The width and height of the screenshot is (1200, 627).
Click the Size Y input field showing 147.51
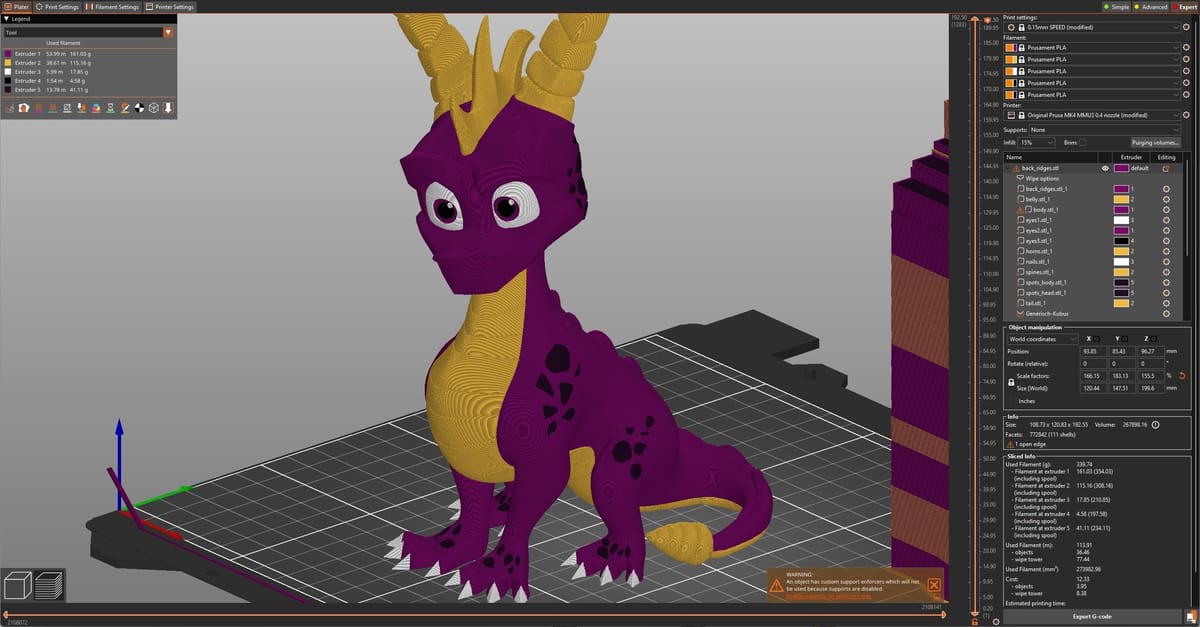point(1122,388)
